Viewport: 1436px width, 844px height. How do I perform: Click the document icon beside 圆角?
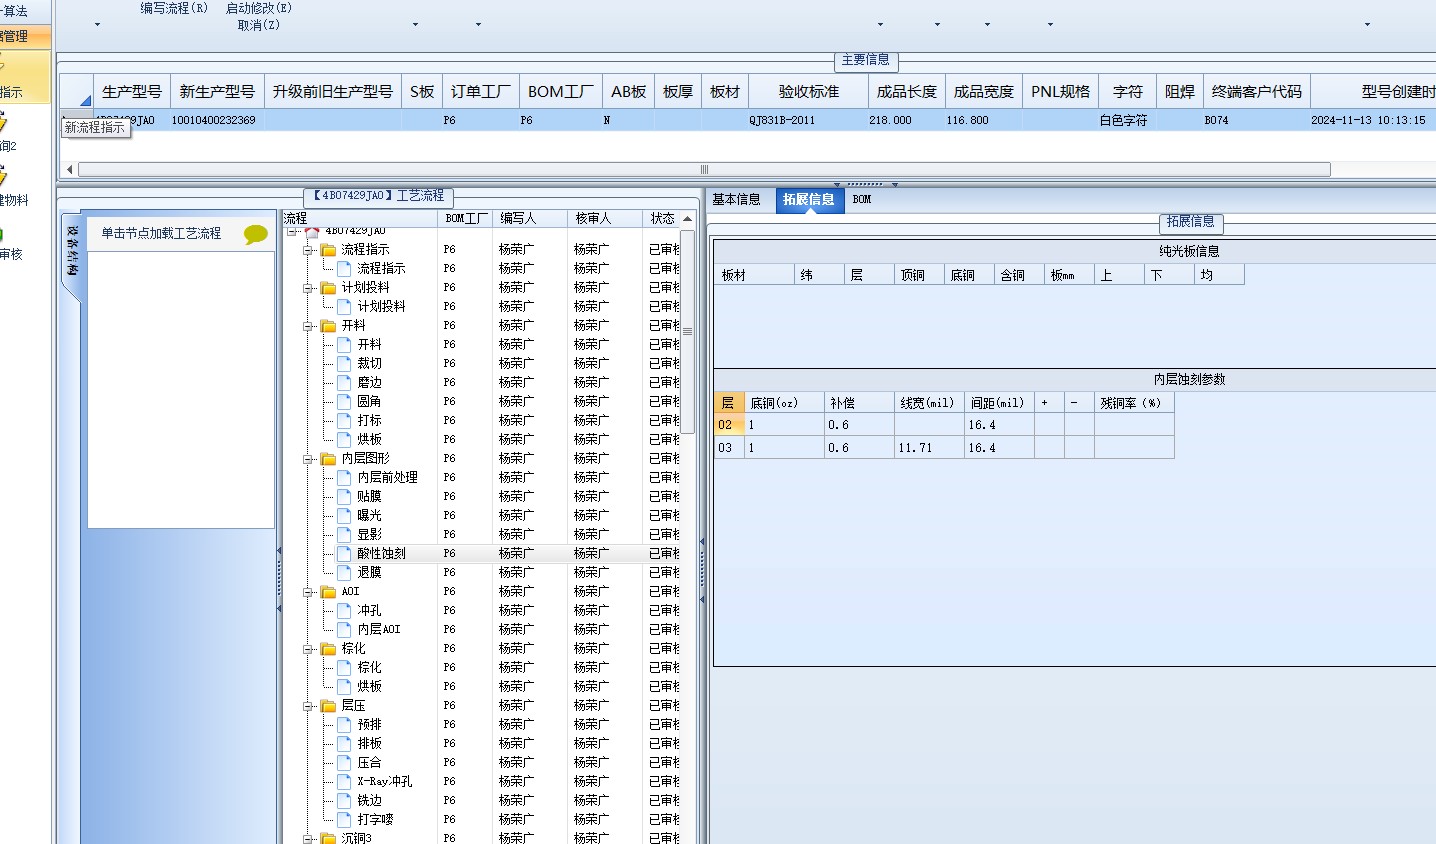click(344, 402)
